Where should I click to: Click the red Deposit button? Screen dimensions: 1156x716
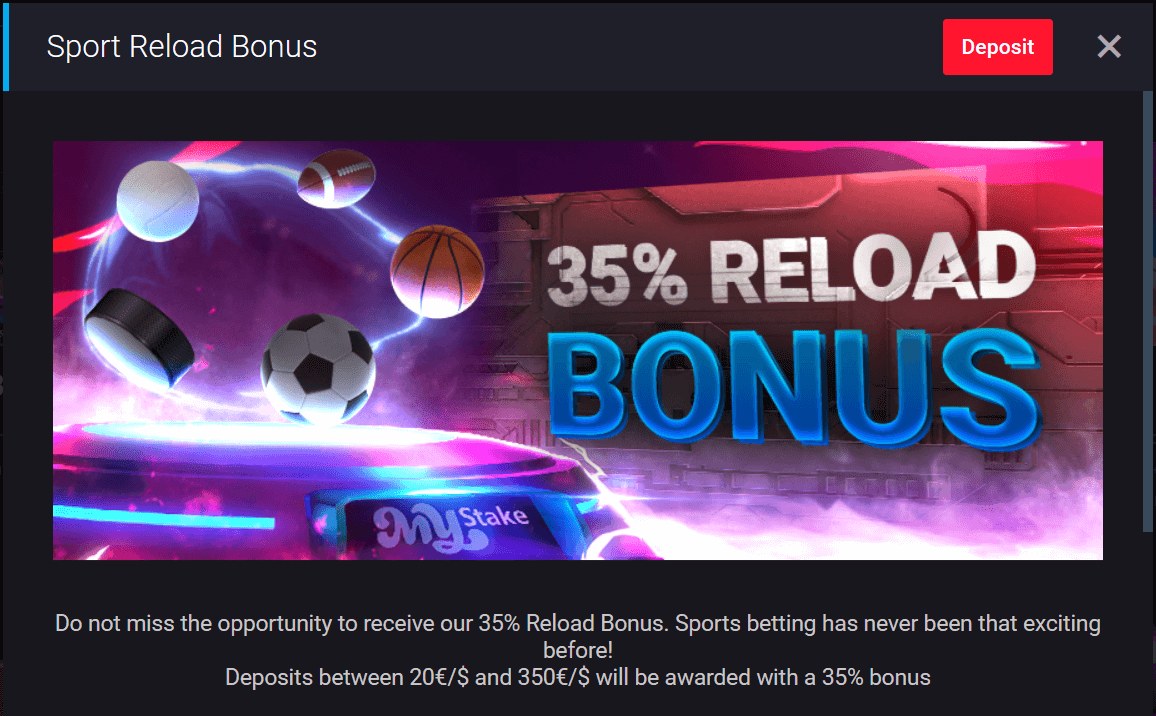coord(997,47)
